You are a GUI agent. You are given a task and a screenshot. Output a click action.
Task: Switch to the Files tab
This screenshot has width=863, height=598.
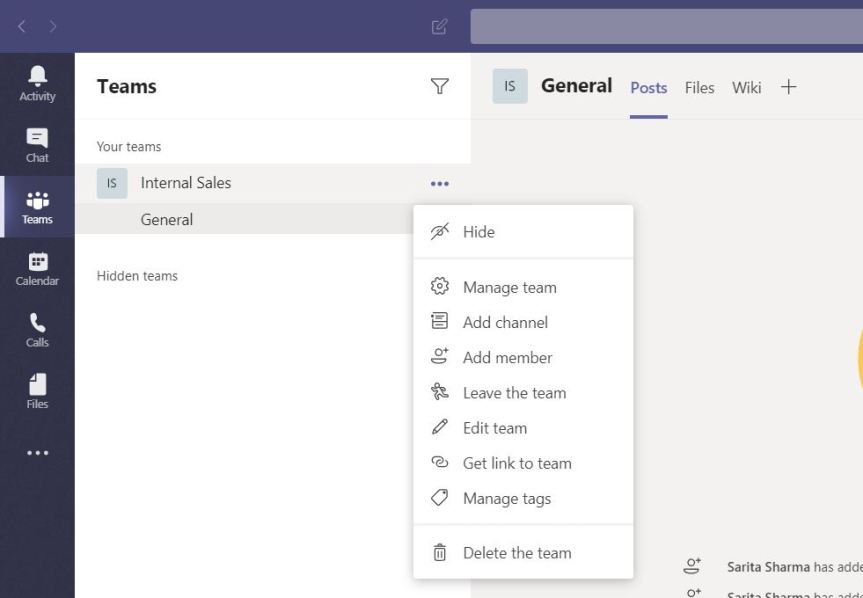[699, 88]
